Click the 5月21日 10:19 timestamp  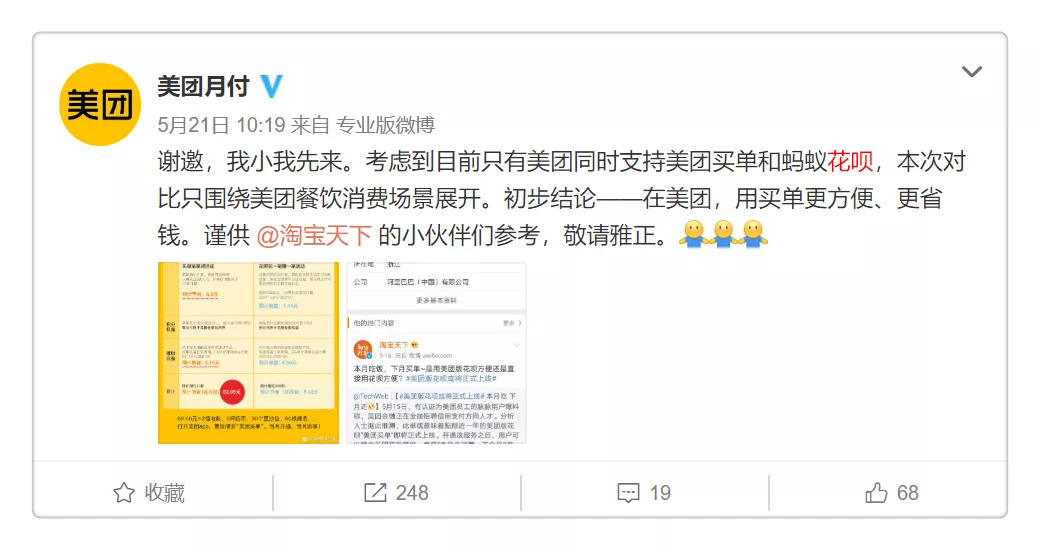click(x=221, y=125)
